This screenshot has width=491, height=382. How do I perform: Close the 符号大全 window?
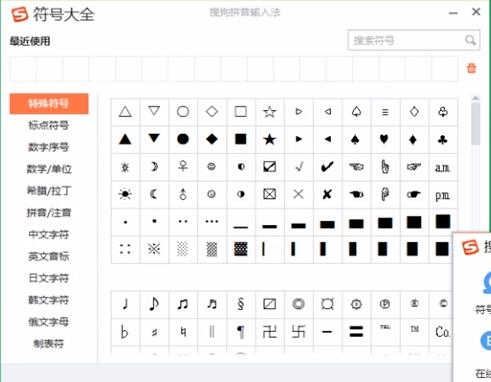pos(476,12)
